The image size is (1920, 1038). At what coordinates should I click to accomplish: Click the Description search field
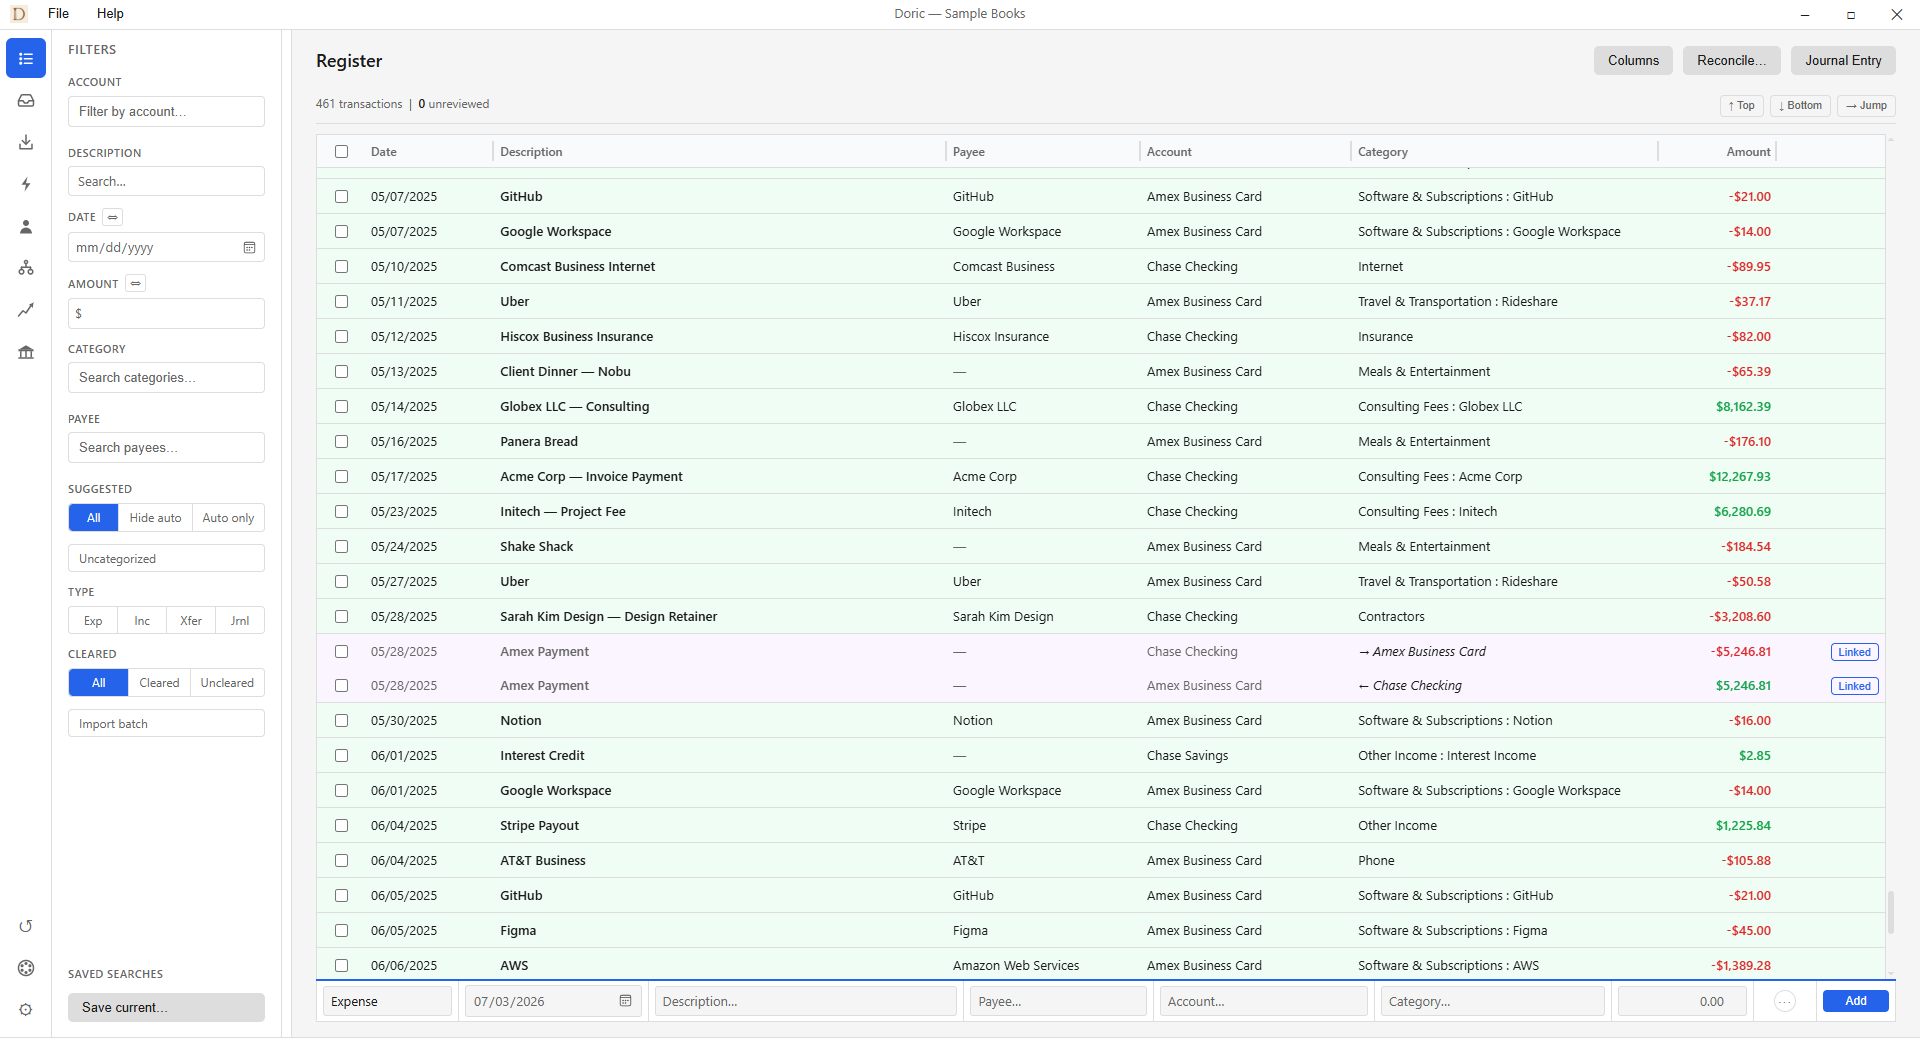(166, 182)
